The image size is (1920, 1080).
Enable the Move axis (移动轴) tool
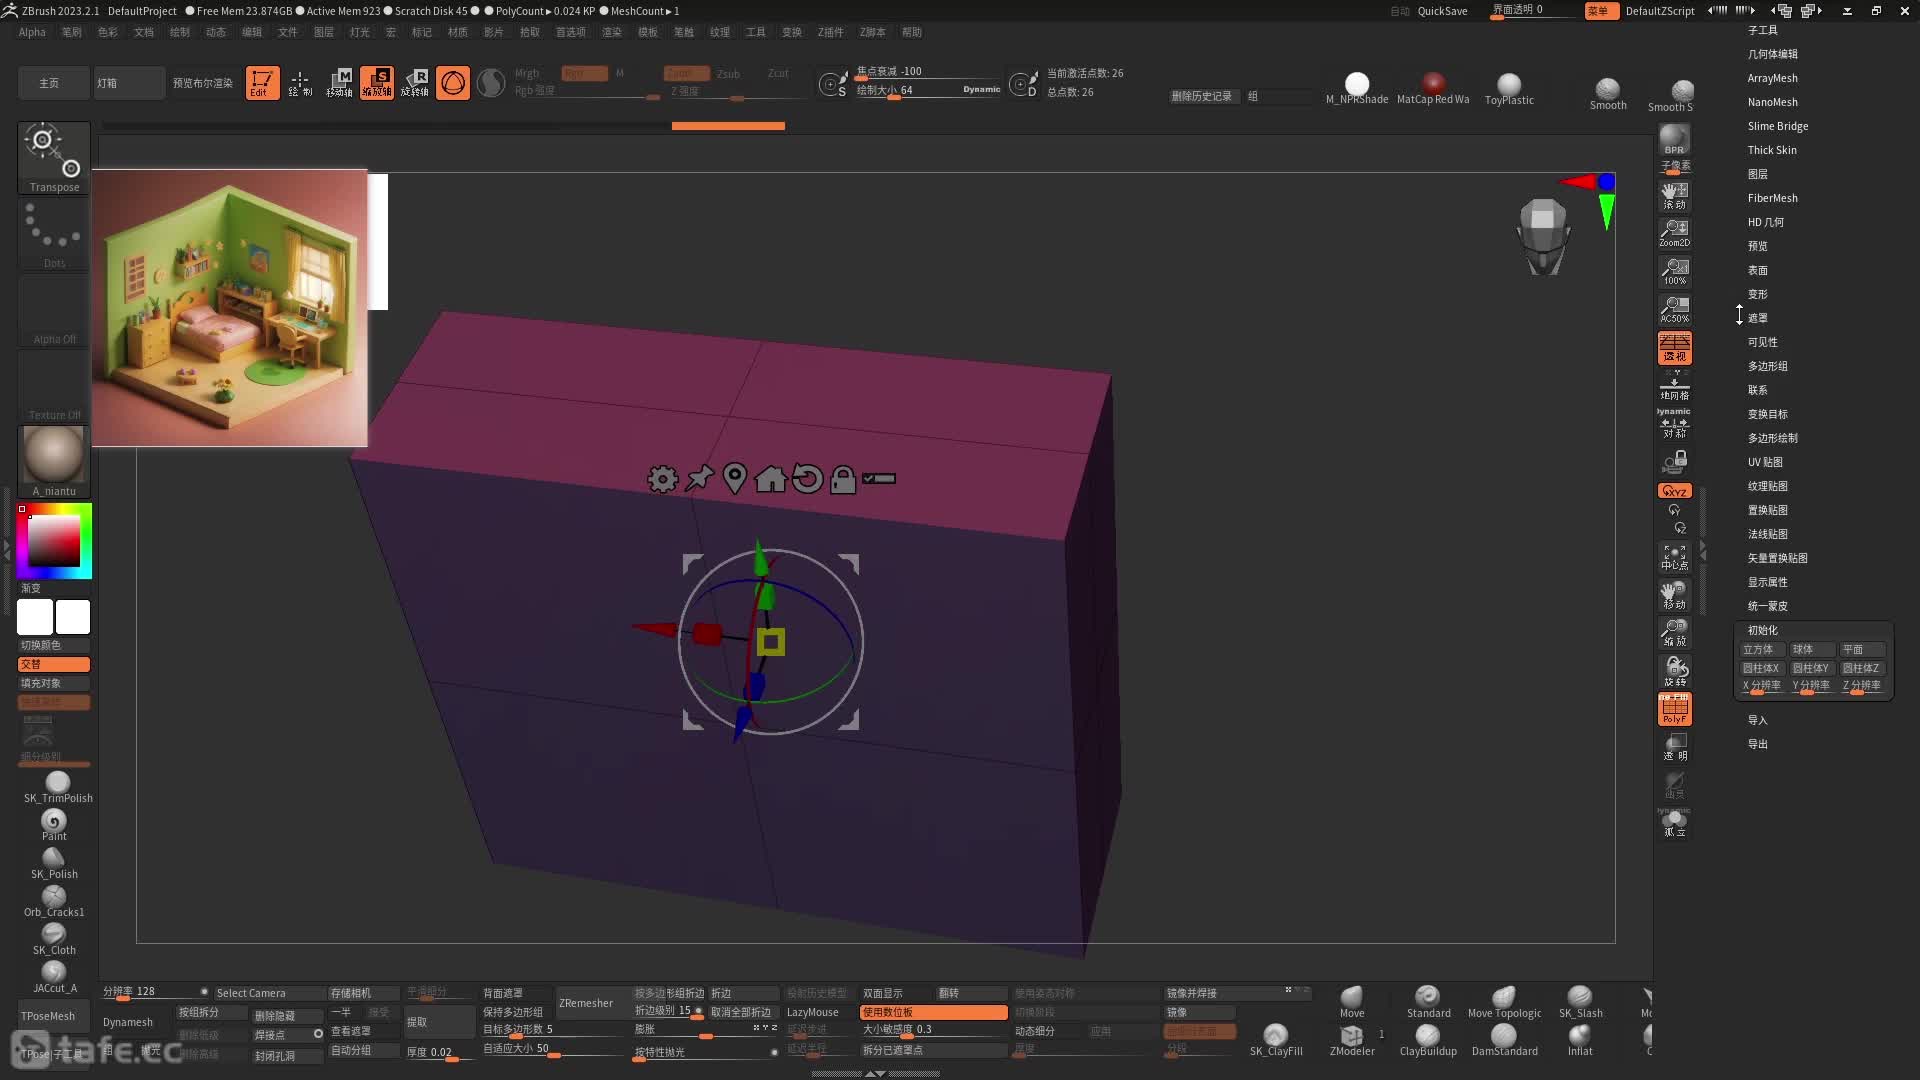(339, 83)
